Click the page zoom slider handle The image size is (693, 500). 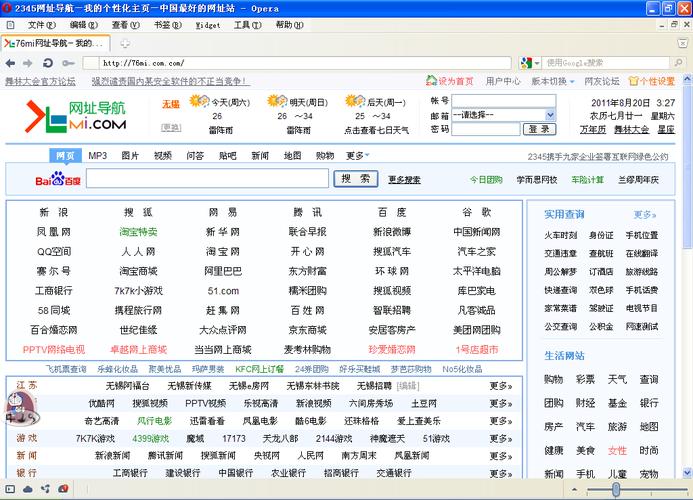click(616, 489)
